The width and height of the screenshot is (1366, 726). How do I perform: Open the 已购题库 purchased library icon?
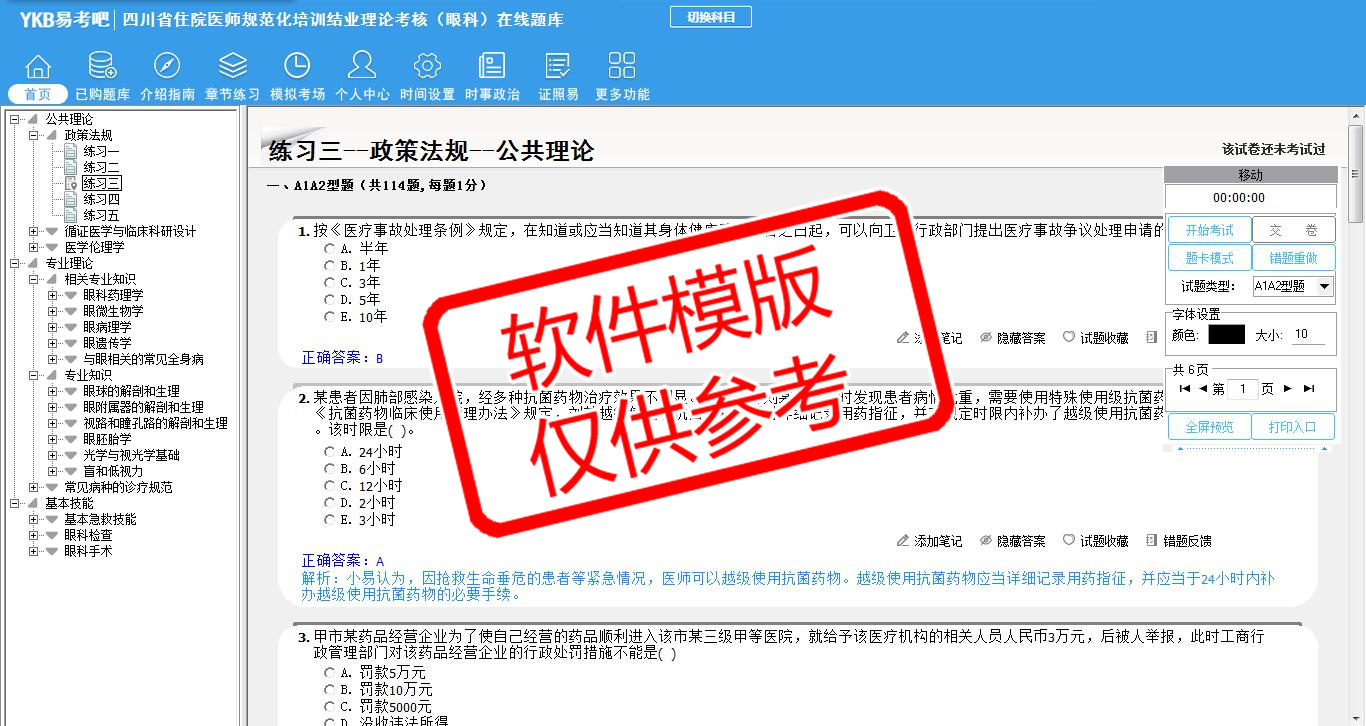click(102, 66)
